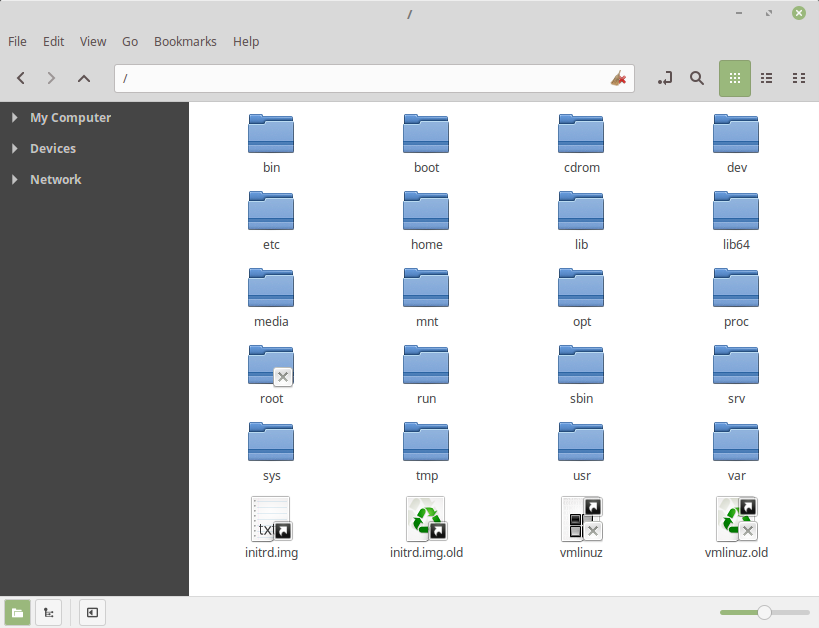Hide the side panel

pos(91,612)
